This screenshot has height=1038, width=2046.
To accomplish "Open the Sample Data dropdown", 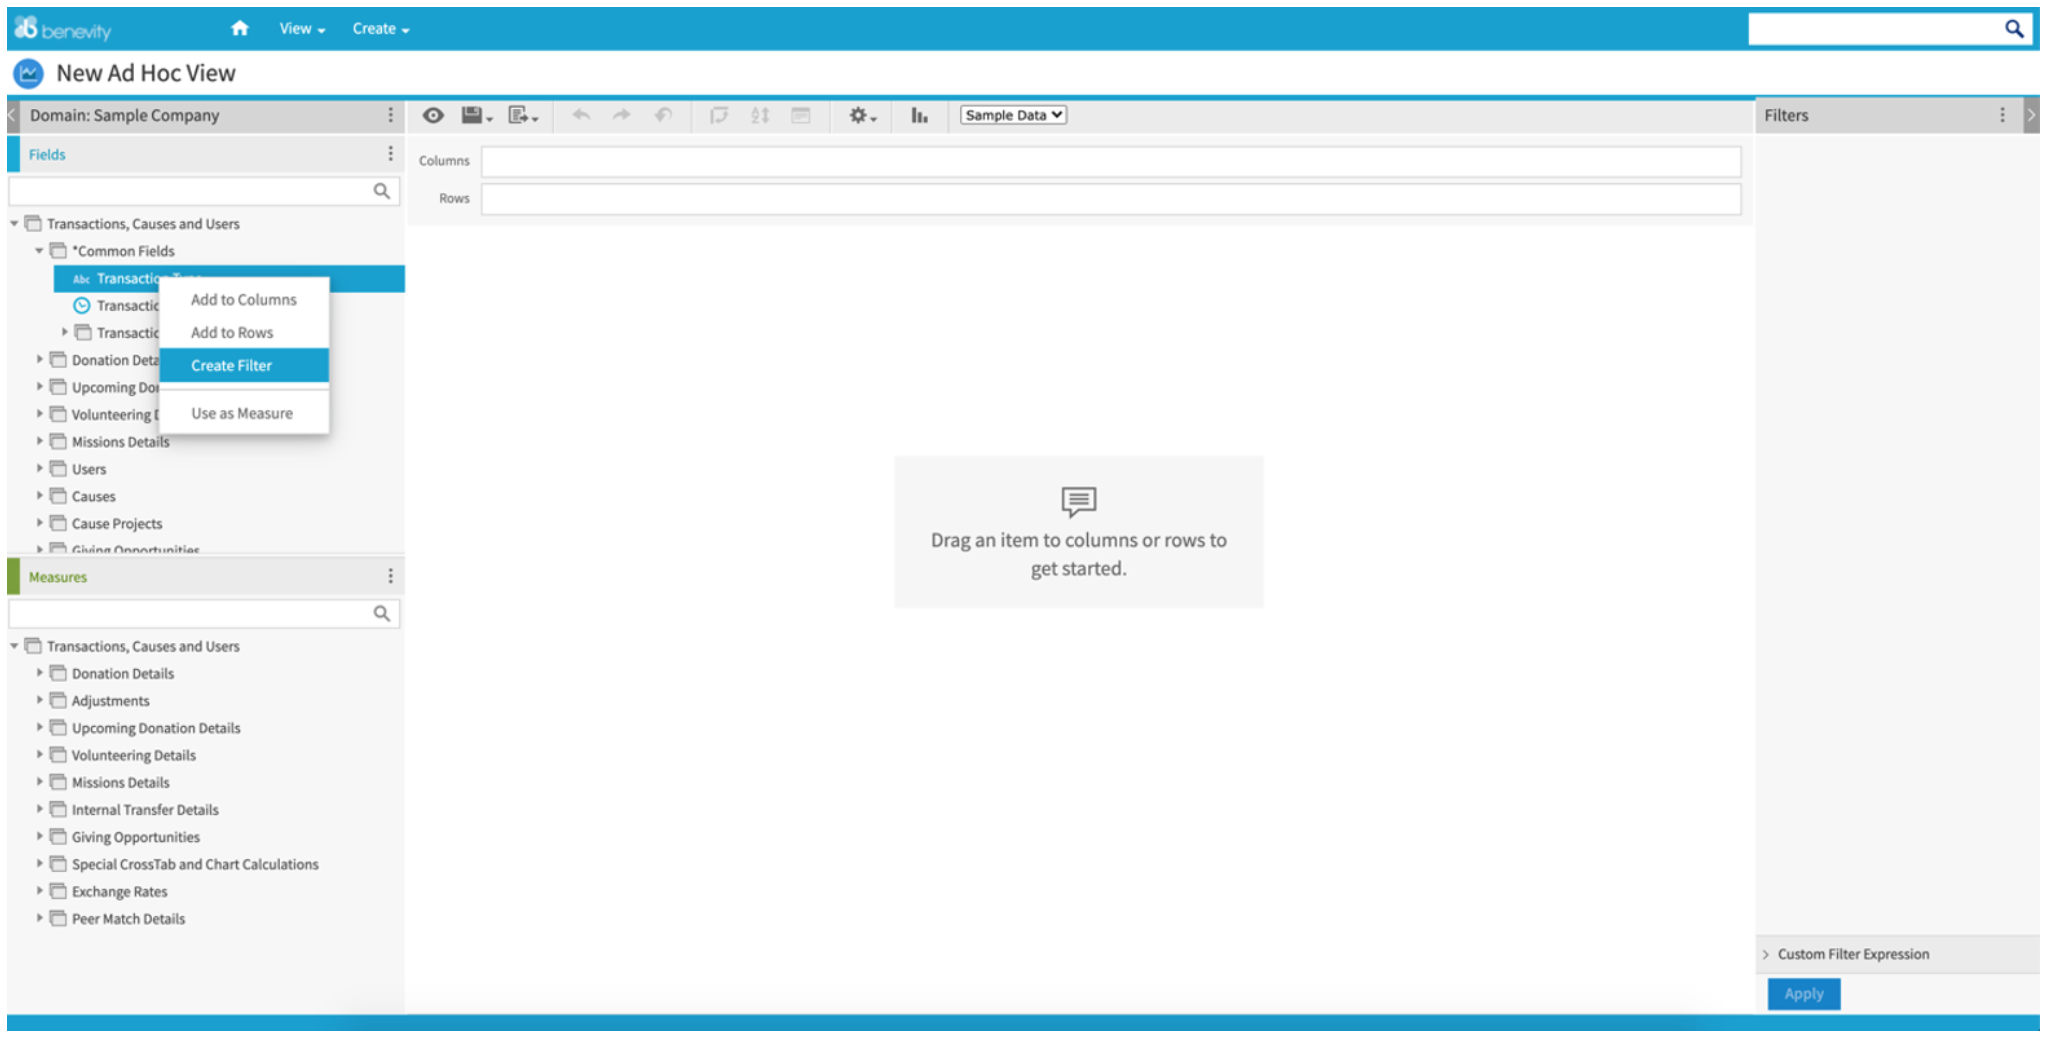I will (1013, 115).
